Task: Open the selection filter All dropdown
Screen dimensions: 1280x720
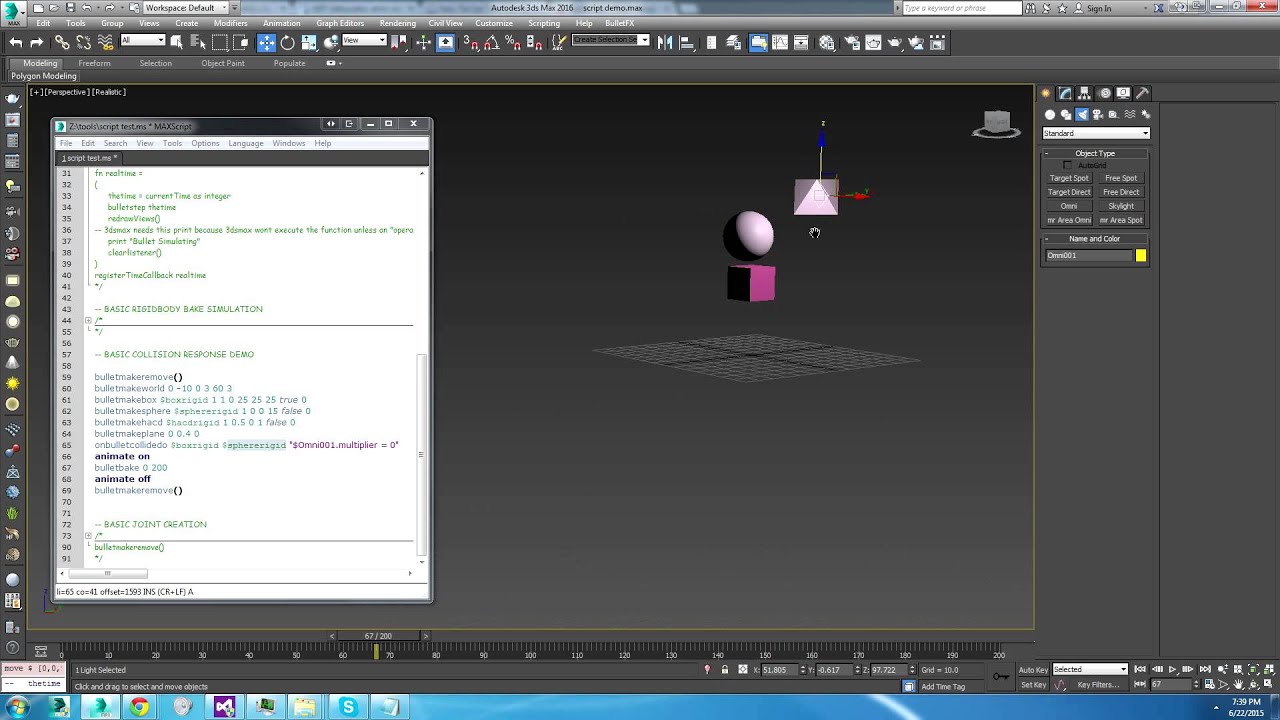Action: pyautogui.click(x=142, y=41)
